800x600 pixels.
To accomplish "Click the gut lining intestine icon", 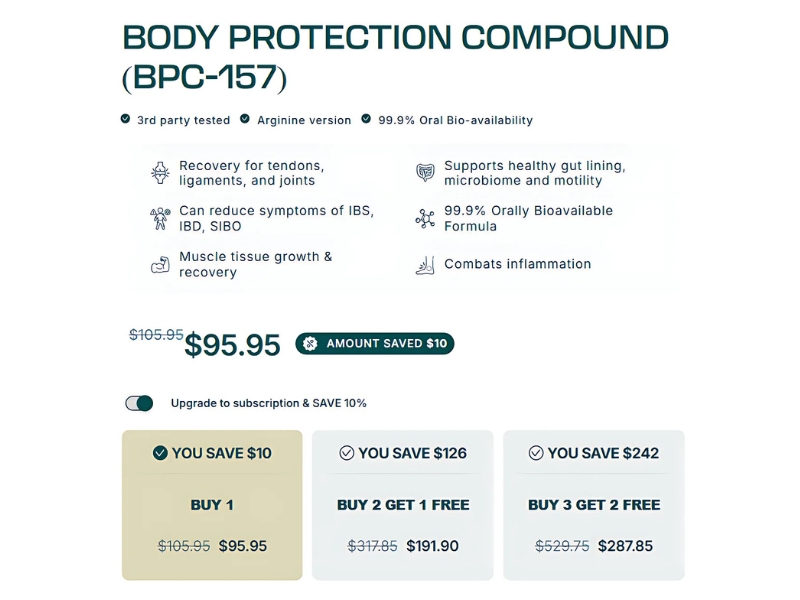I will 425,173.
